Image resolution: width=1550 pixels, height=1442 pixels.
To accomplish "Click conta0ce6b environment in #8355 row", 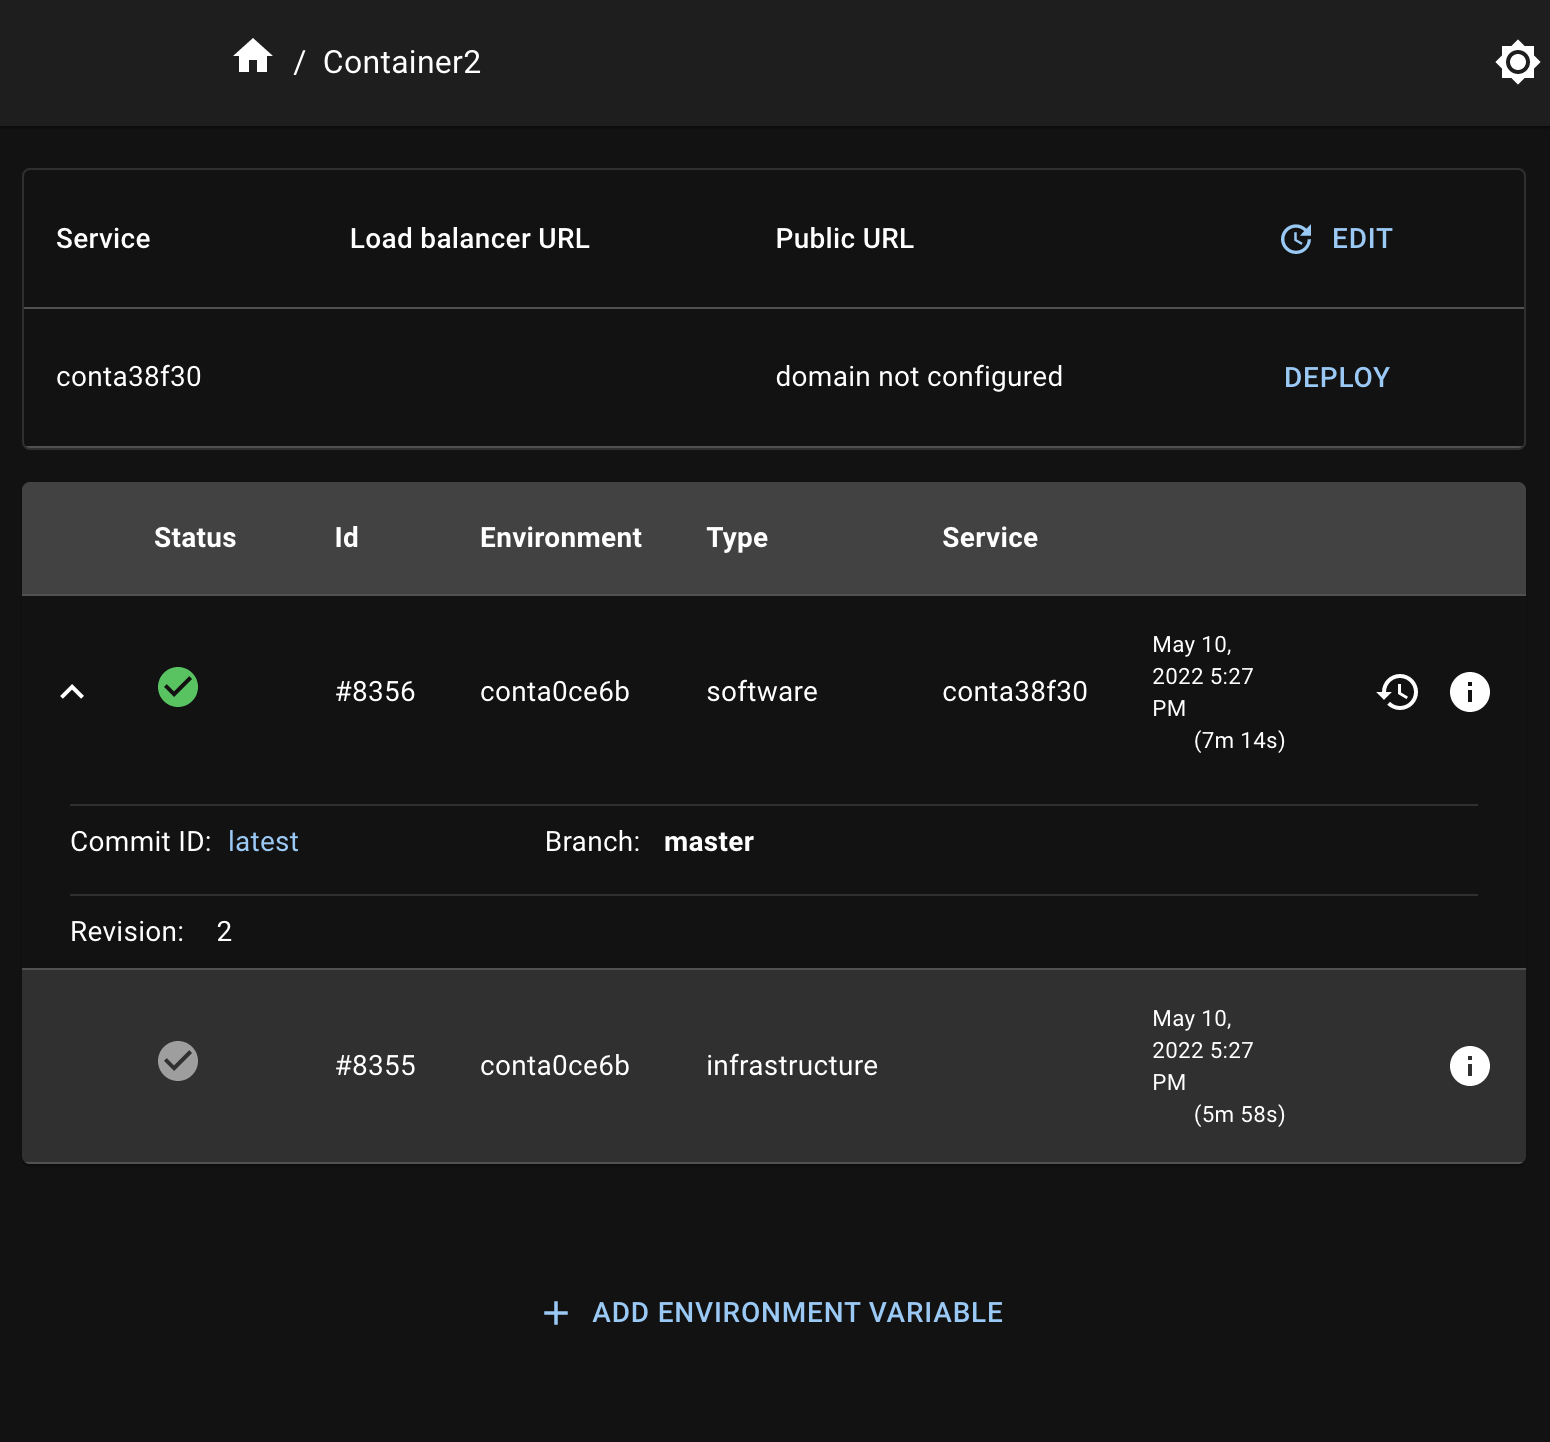I will pyautogui.click(x=555, y=1066).
